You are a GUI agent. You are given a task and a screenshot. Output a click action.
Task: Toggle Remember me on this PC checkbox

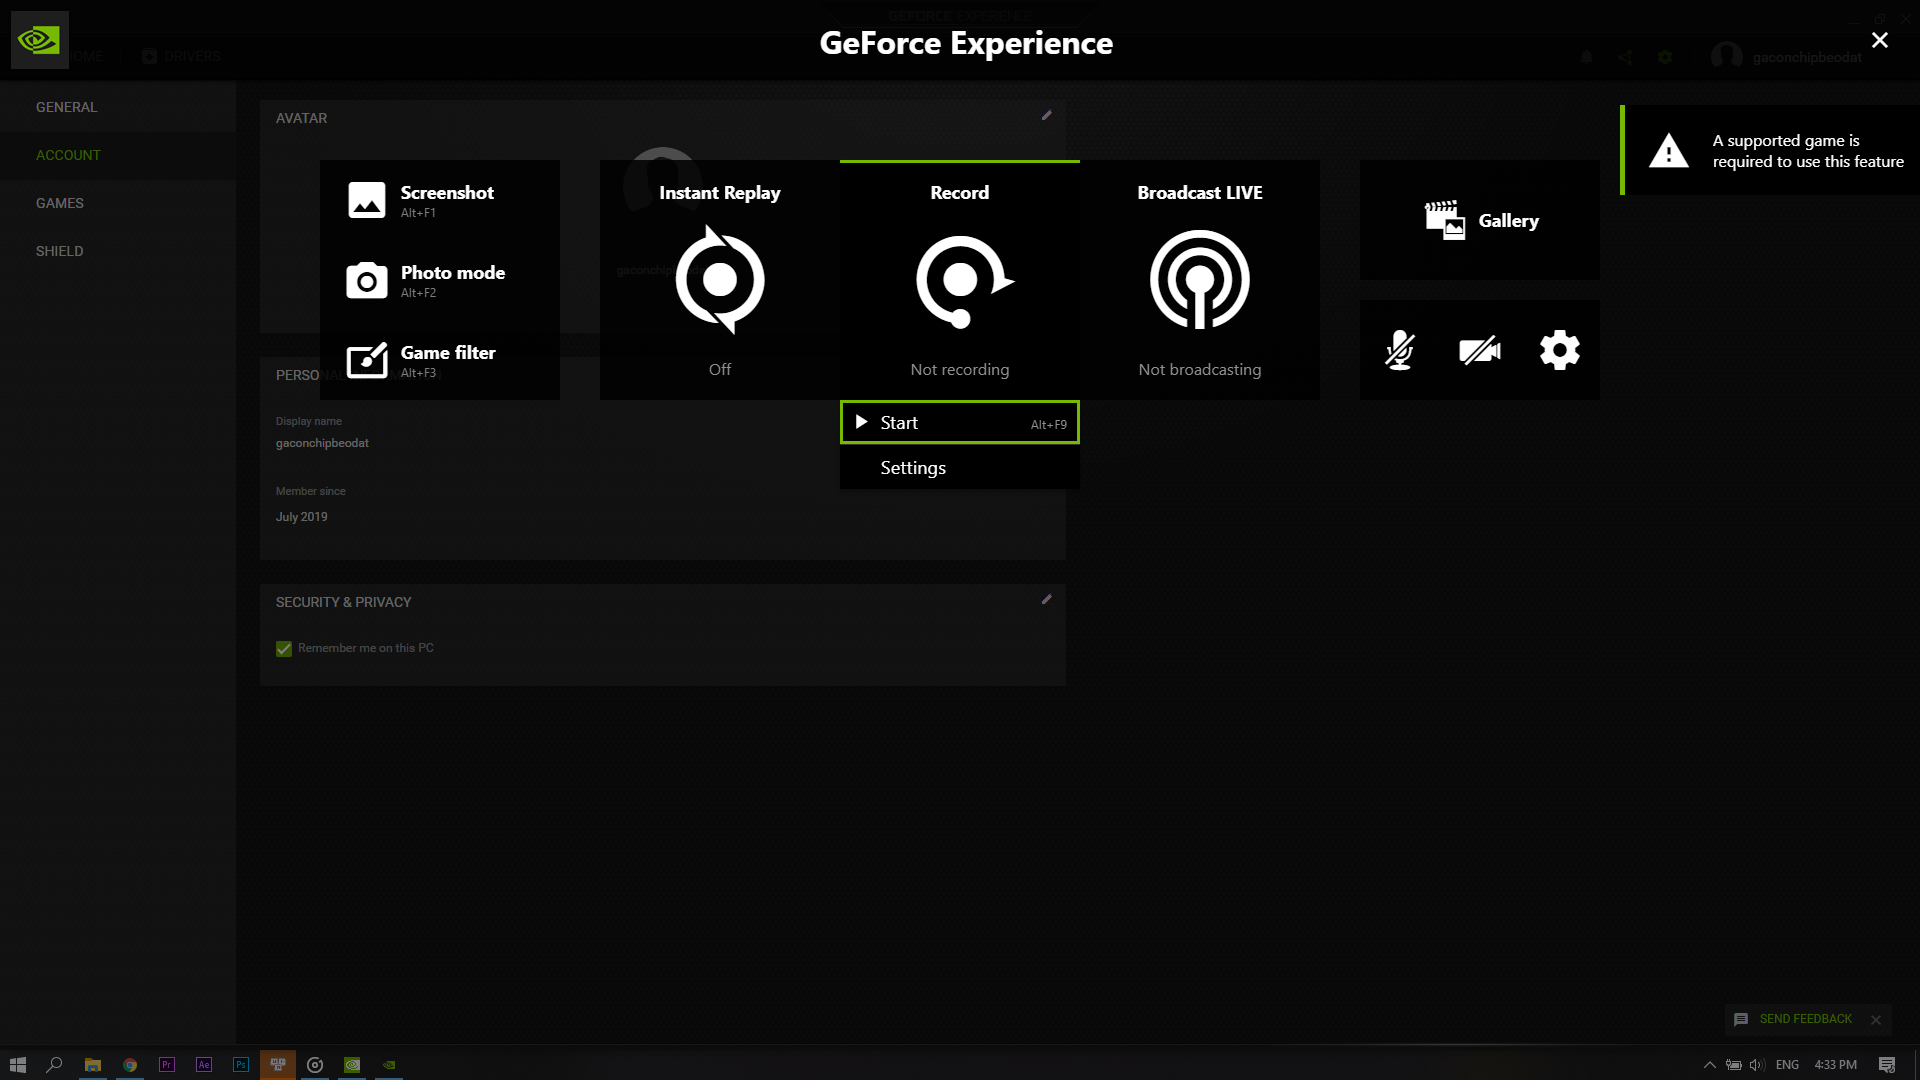(x=284, y=649)
